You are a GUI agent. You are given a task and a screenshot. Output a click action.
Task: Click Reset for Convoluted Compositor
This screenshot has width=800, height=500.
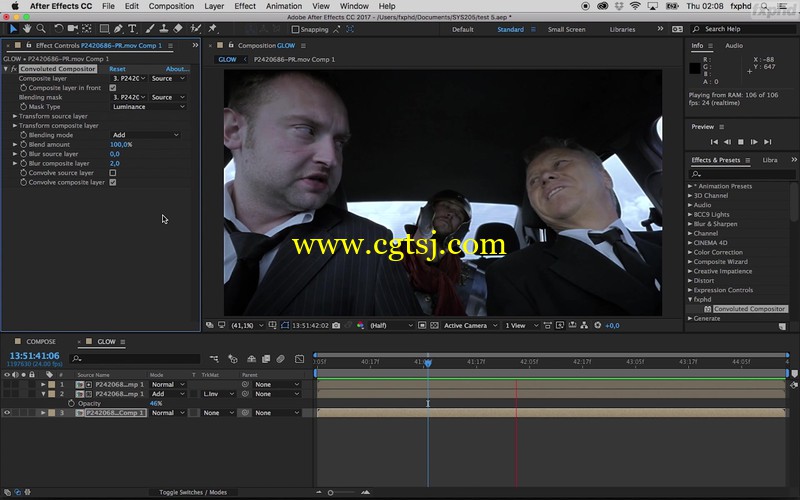click(x=117, y=69)
